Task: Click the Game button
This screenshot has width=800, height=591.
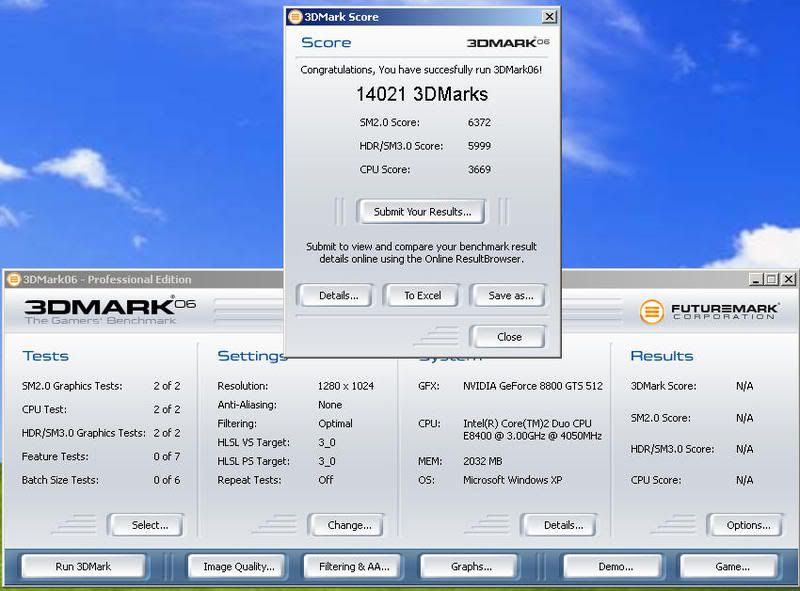Action: click(x=732, y=567)
